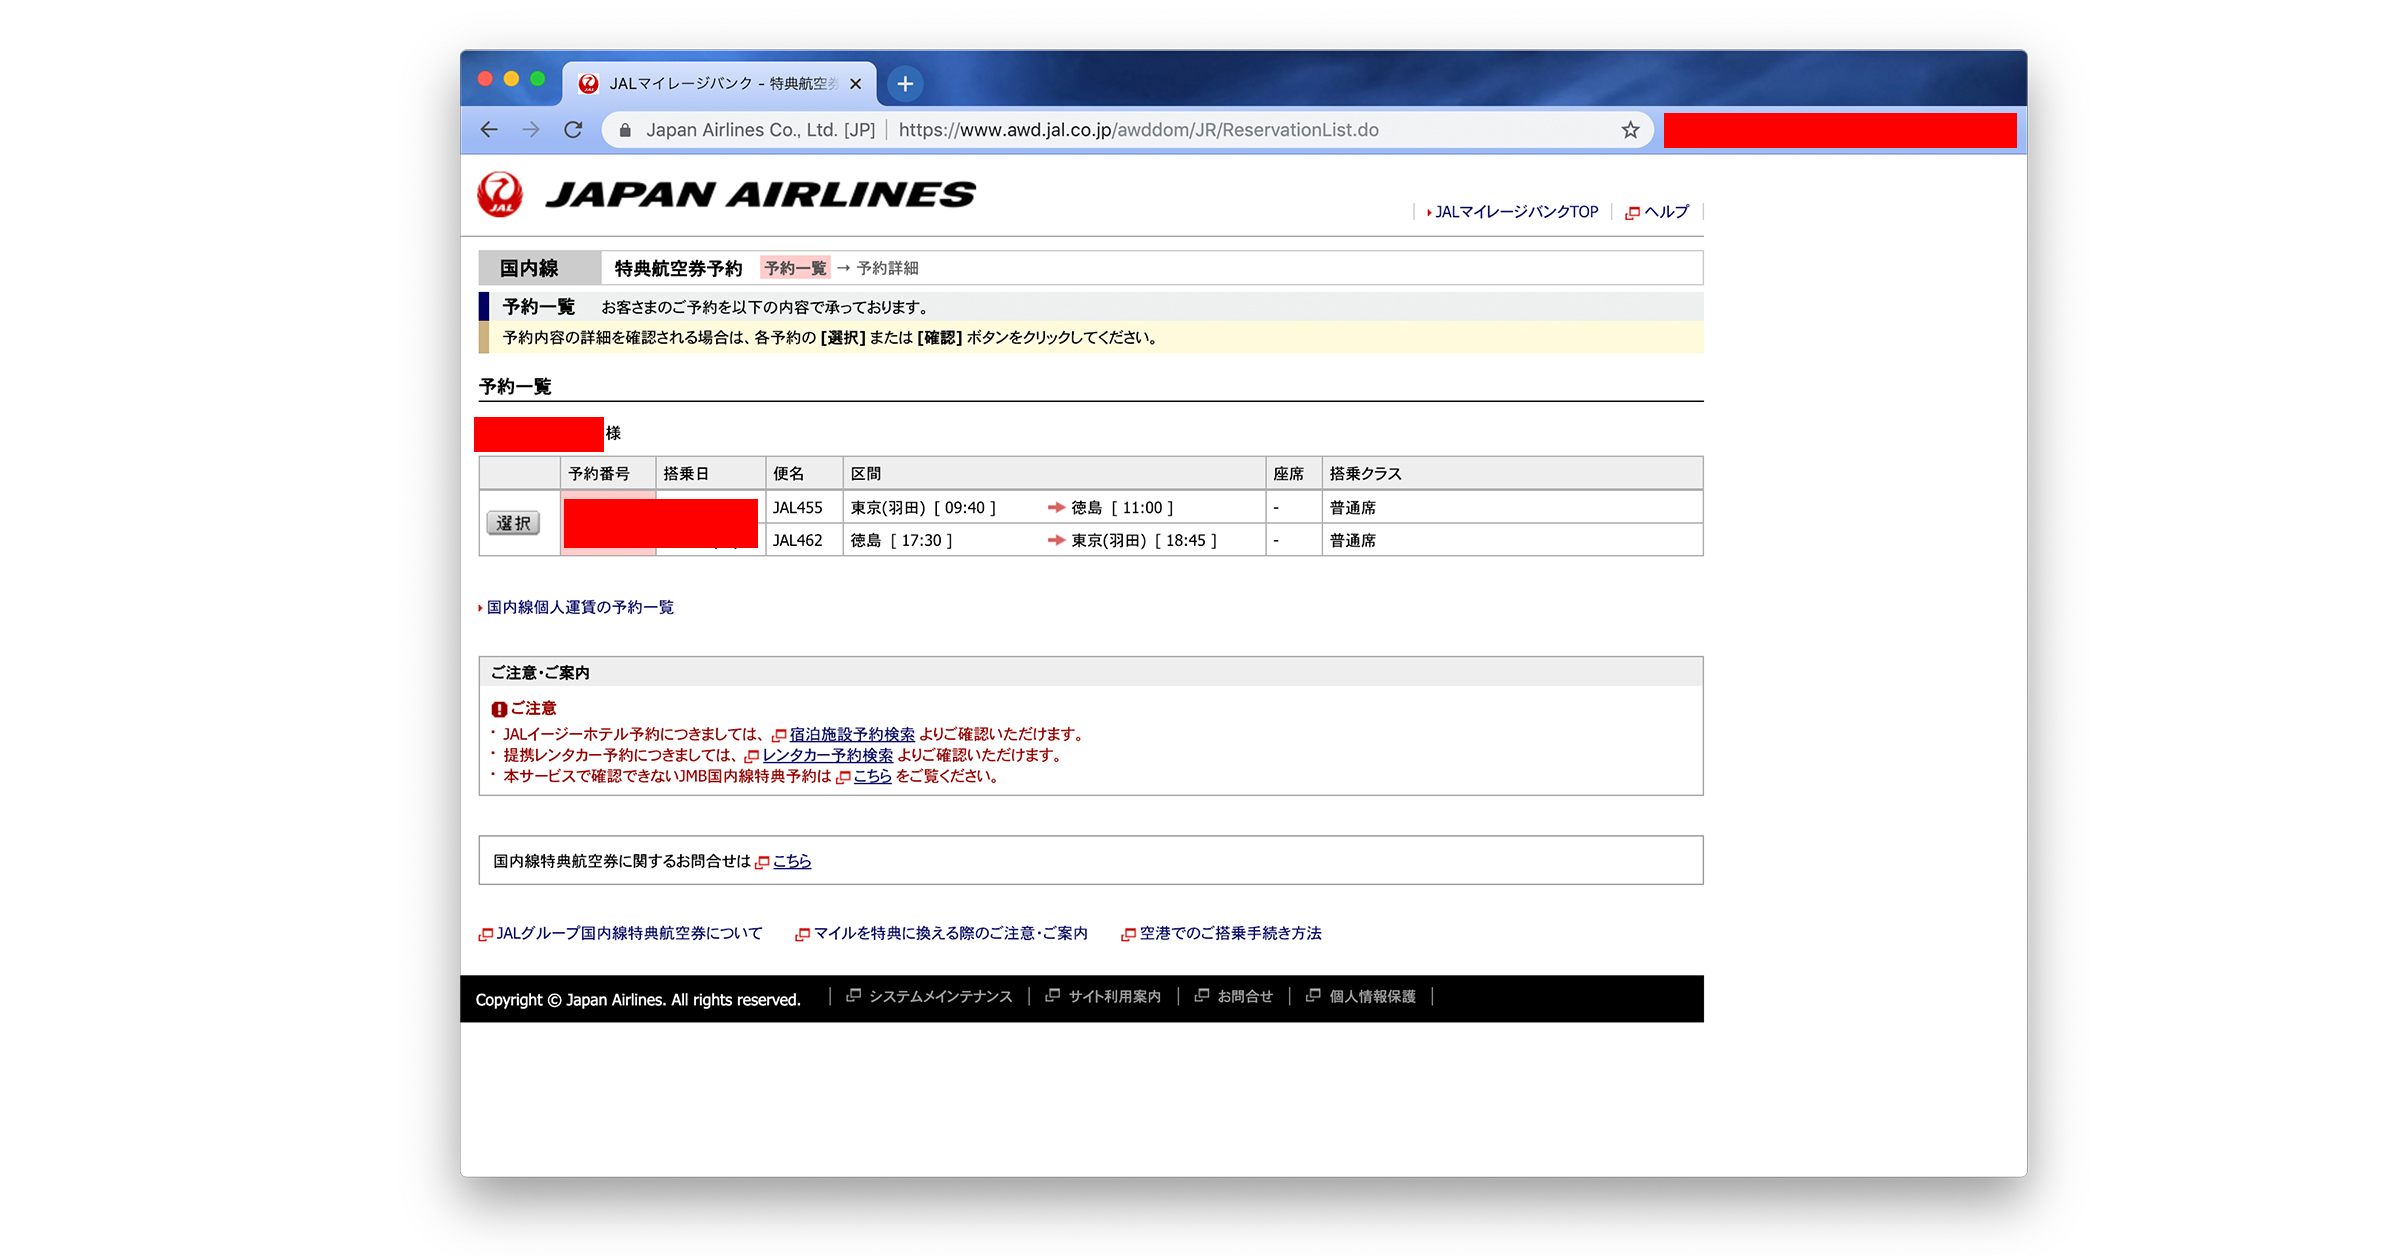Image resolution: width=2400 pixels, height=1256 pixels.
Task: Bookmark page with the star icon
Action: (x=1630, y=130)
